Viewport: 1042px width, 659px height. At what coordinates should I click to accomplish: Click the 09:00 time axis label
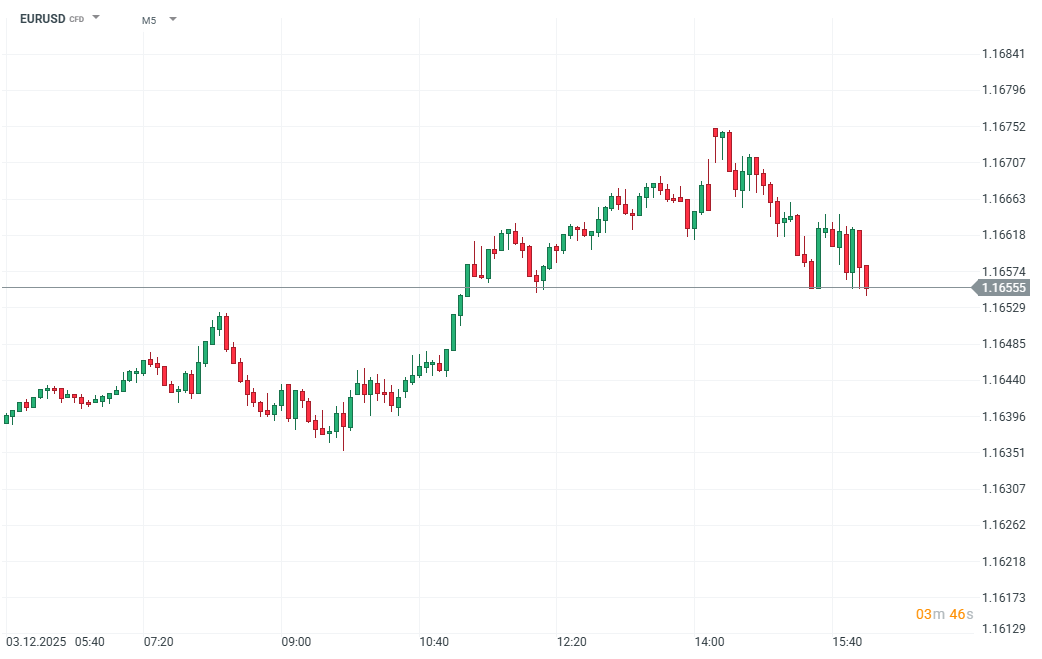[x=296, y=641]
